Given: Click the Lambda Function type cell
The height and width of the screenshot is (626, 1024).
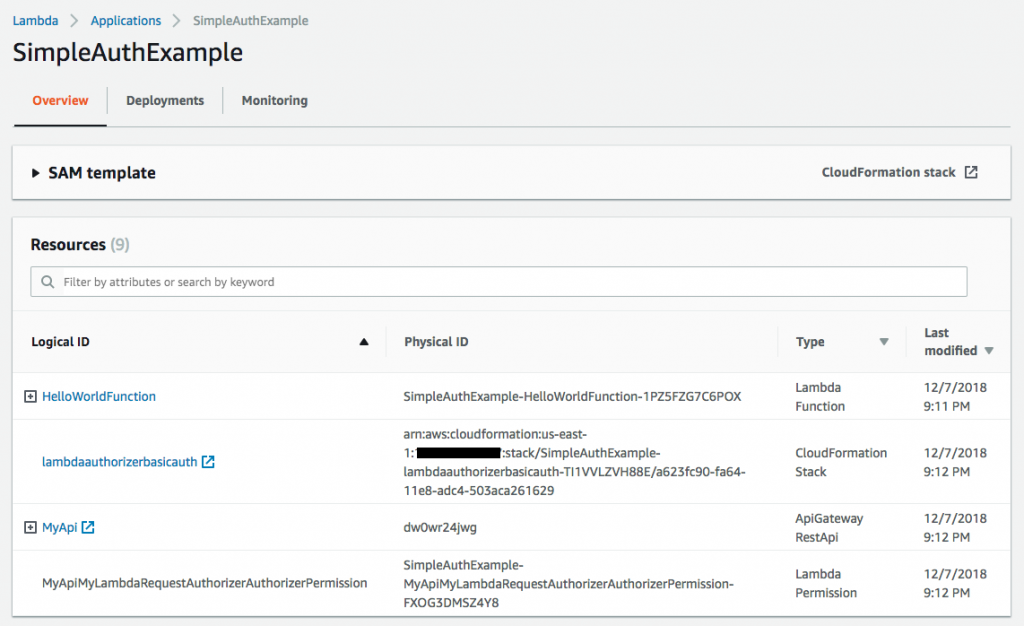Looking at the screenshot, I should pos(820,396).
